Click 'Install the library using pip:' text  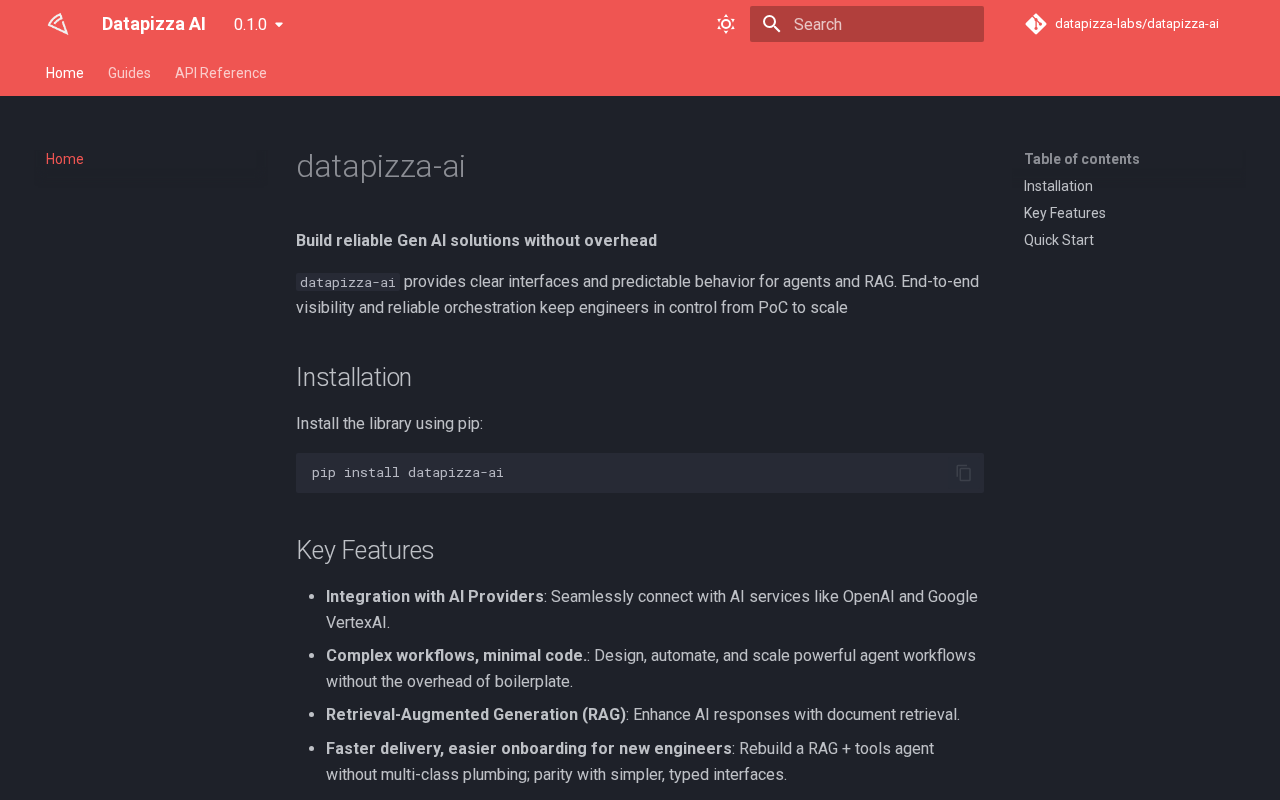click(x=390, y=424)
